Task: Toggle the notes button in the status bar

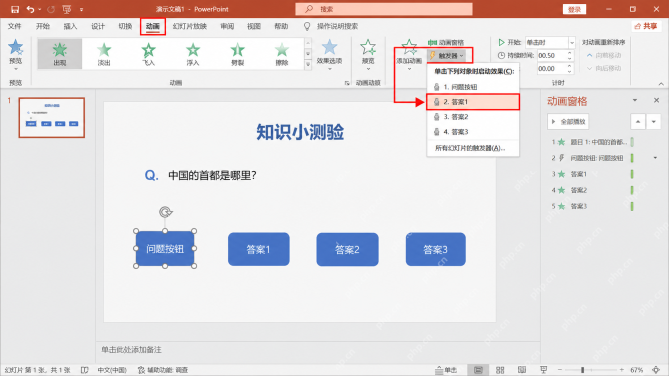Action: [447, 370]
